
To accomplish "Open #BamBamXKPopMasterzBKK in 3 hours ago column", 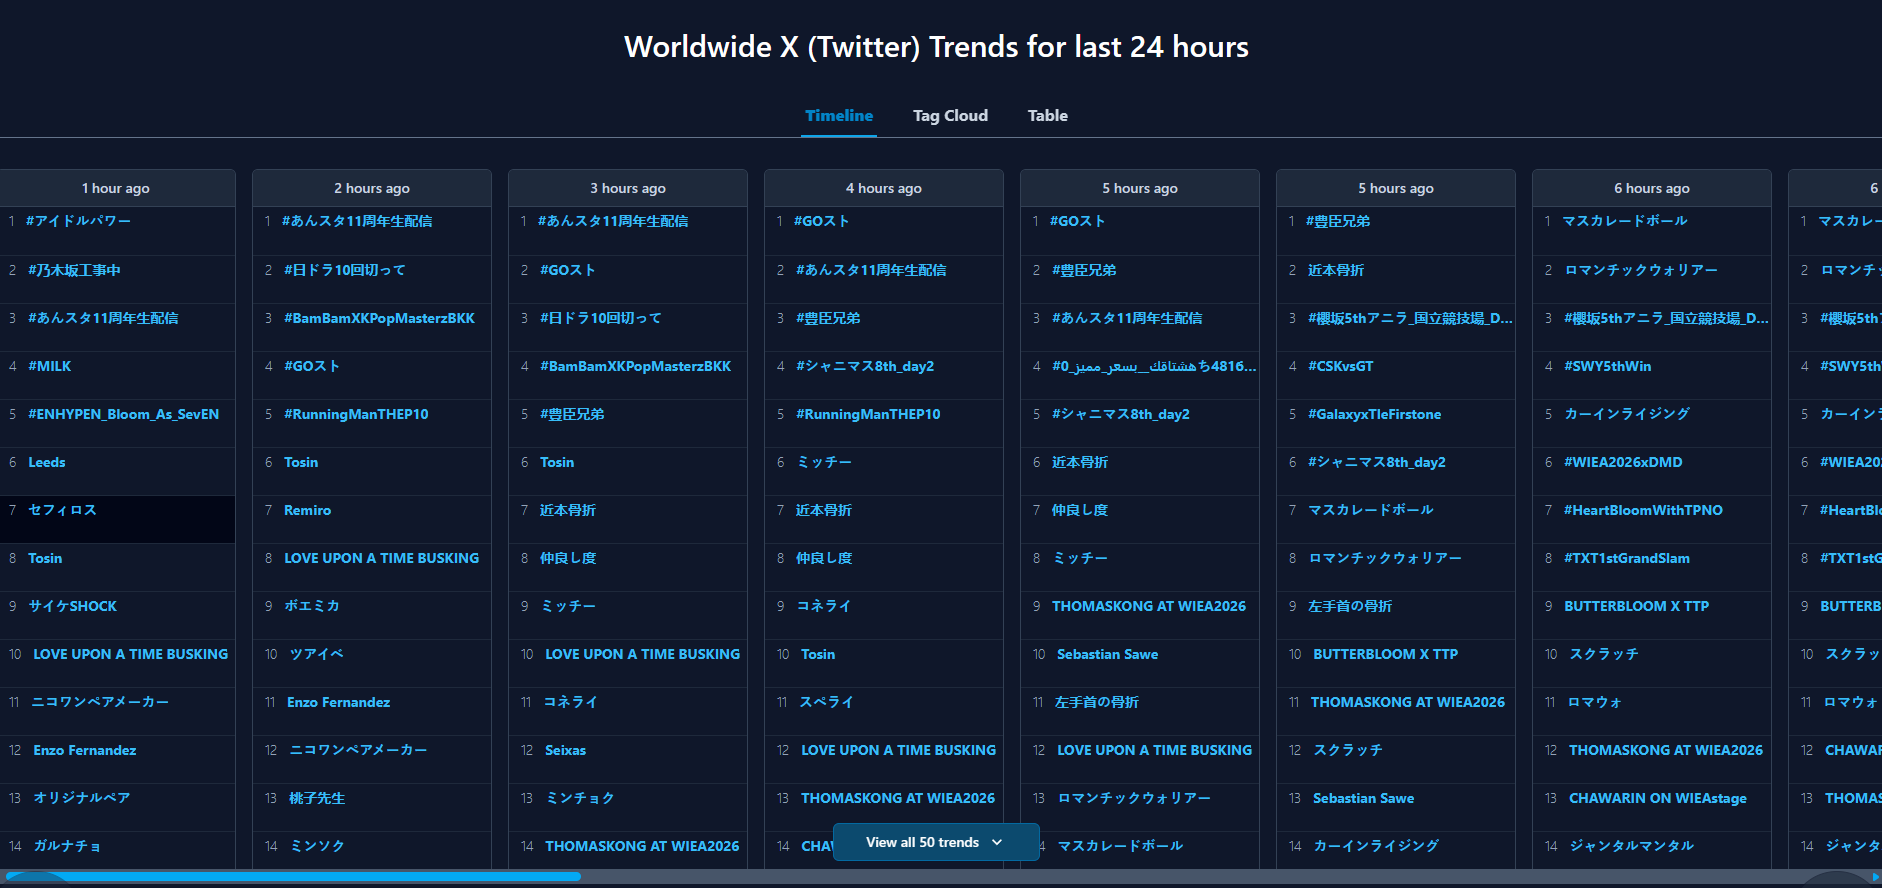I will coord(635,366).
